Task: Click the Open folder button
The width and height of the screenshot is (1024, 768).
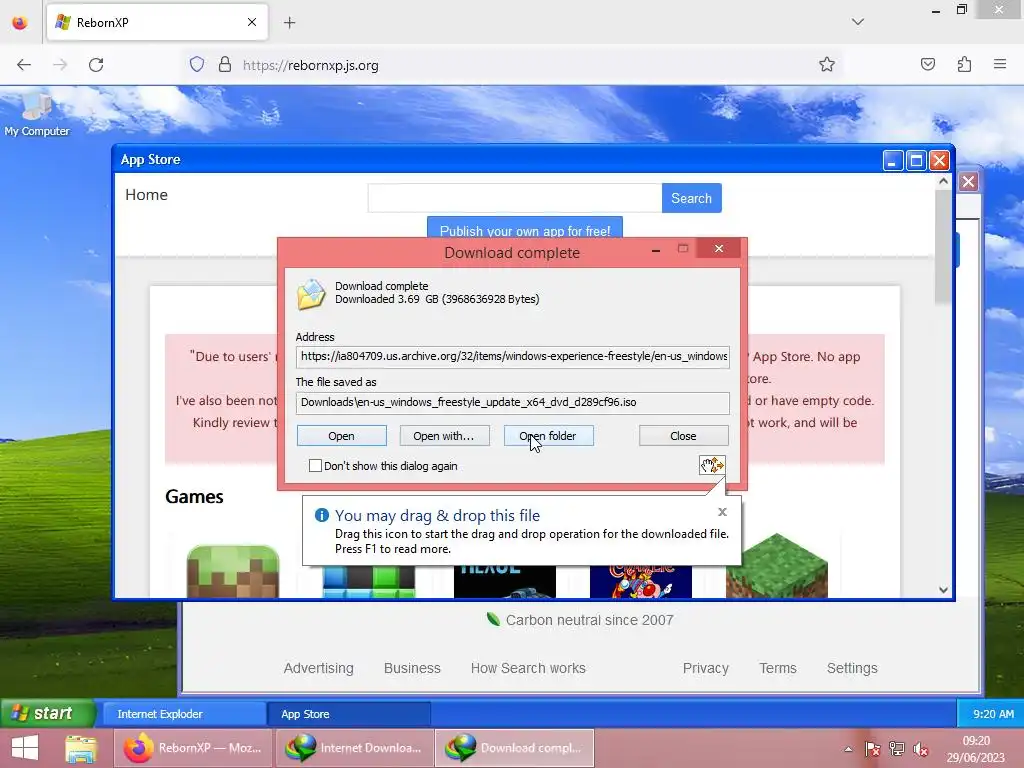Action: click(548, 436)
